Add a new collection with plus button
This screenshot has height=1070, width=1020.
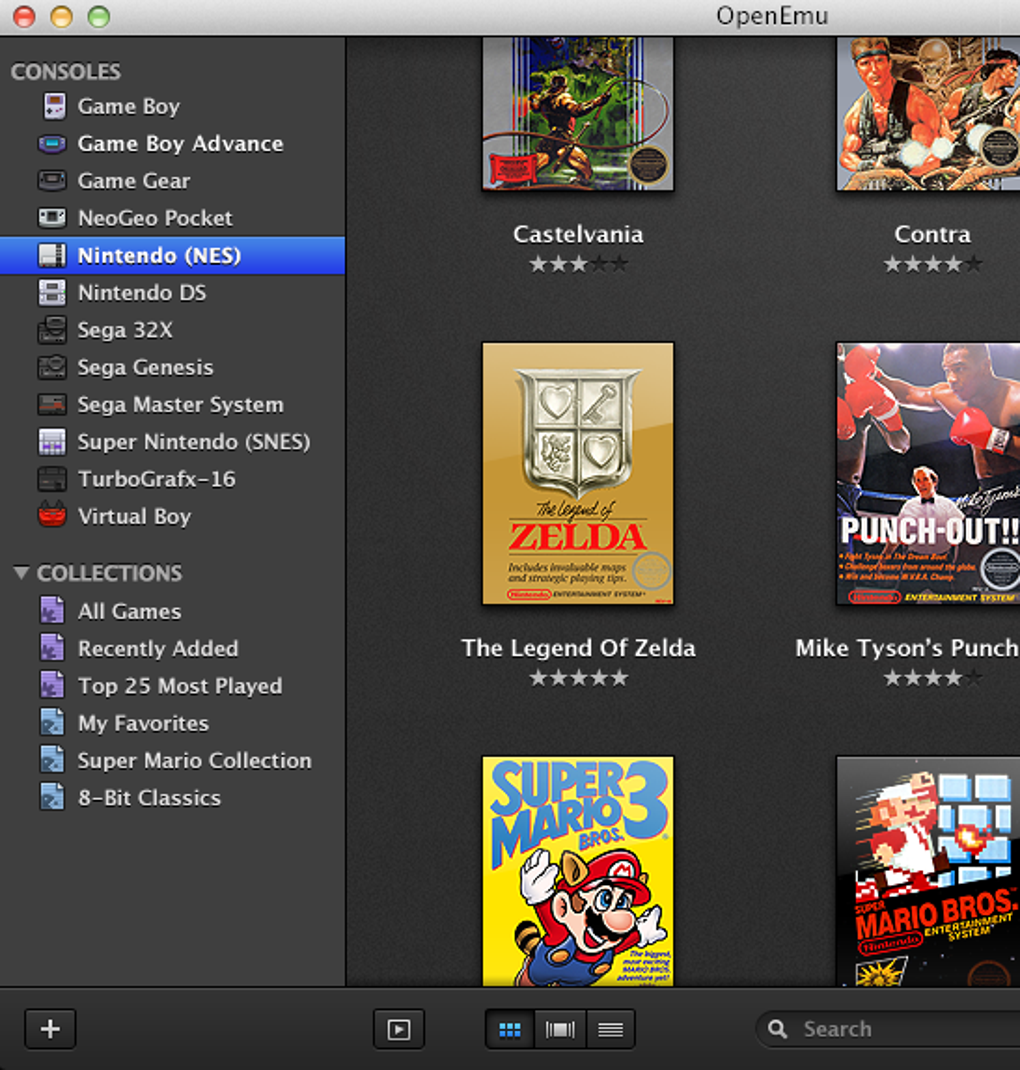coord(50,1029)
